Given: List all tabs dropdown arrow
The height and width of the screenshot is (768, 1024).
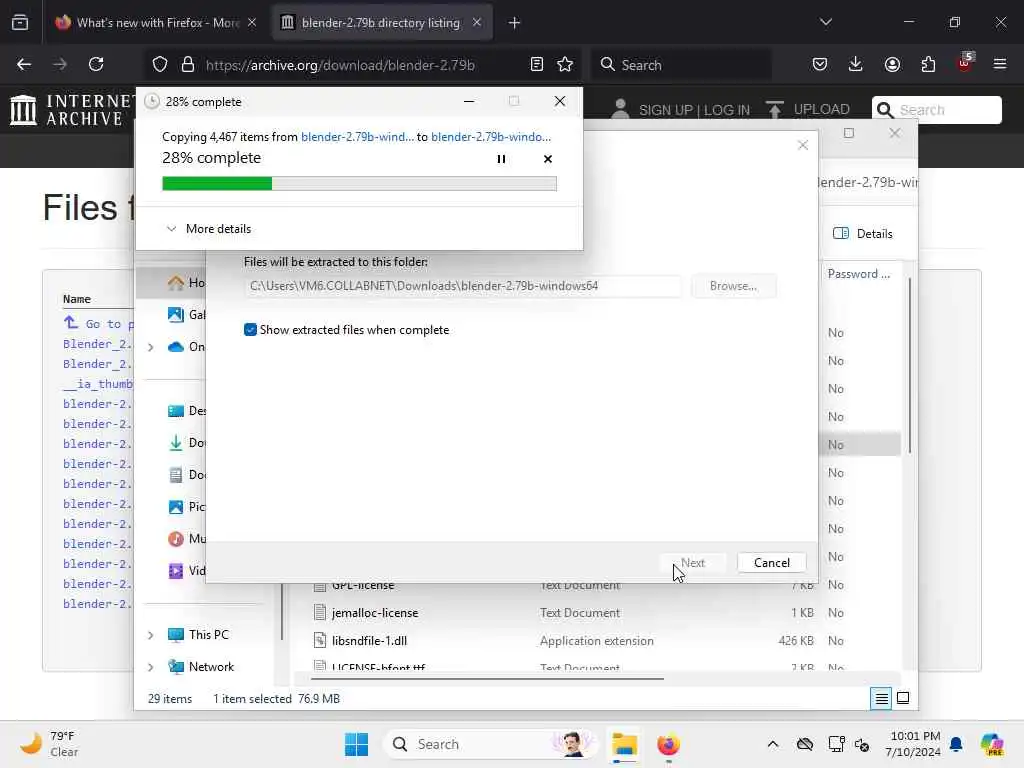Looking at the screenshot, I should click(825, 22).
